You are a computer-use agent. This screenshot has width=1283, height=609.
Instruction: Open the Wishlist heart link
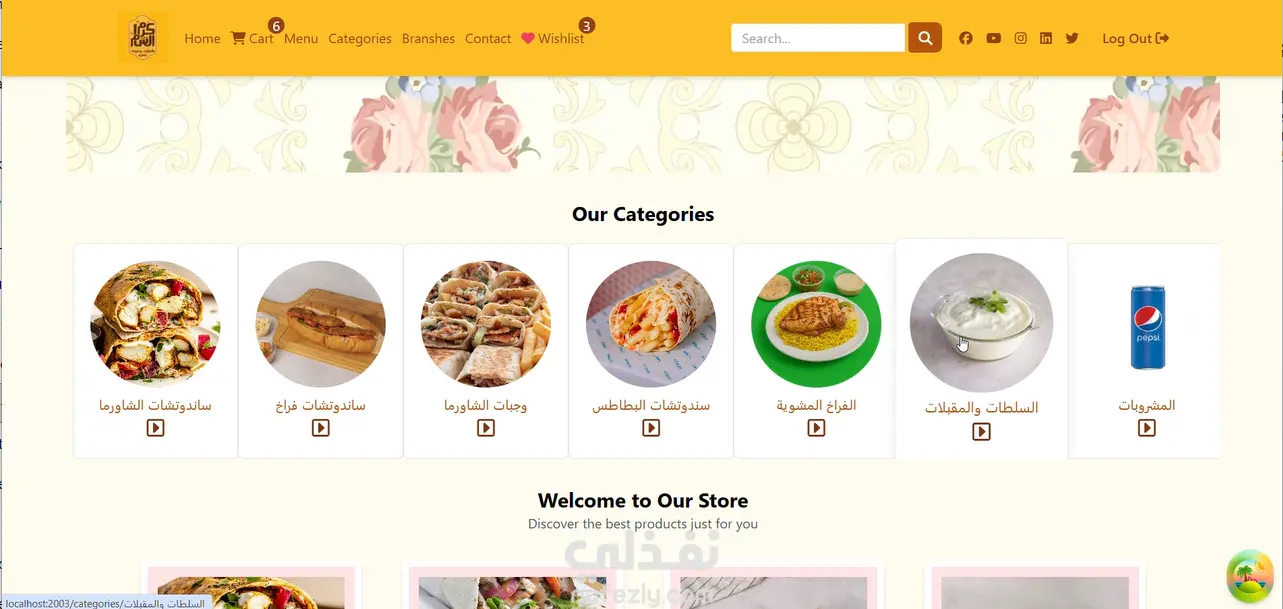tap(553, 38)
